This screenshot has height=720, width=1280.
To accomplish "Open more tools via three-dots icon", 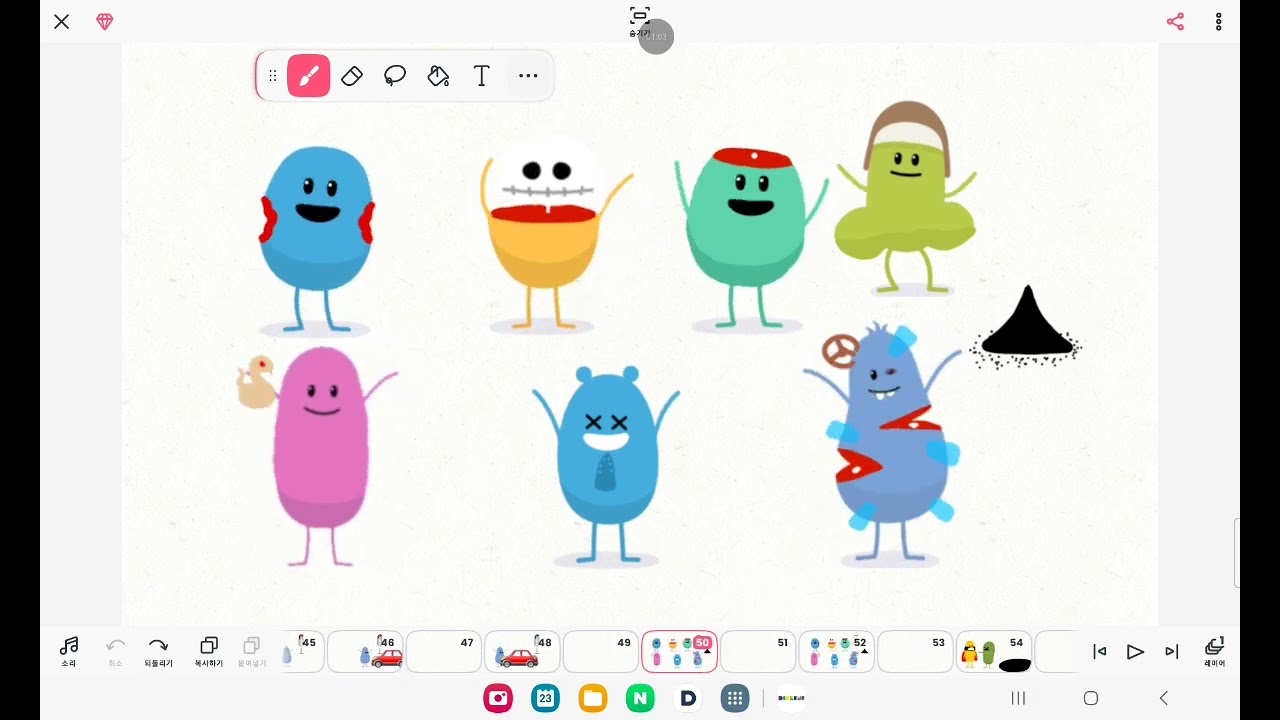I will point(528,76).
